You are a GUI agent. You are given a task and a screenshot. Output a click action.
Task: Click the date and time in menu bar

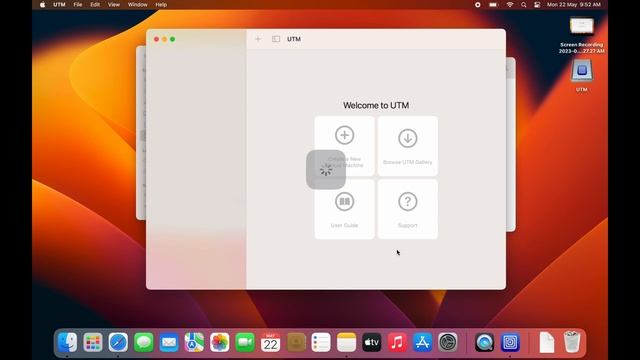(574, 4)
